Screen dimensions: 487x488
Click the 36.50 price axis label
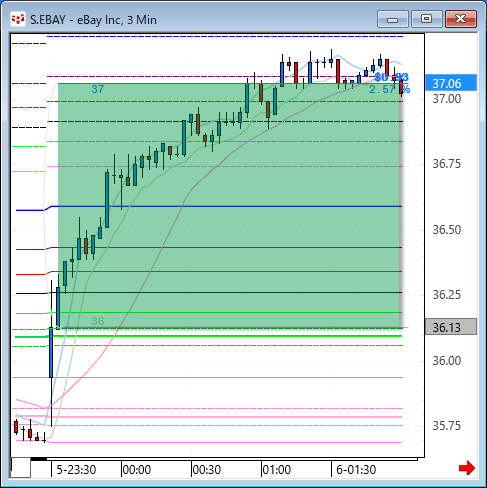447,230
